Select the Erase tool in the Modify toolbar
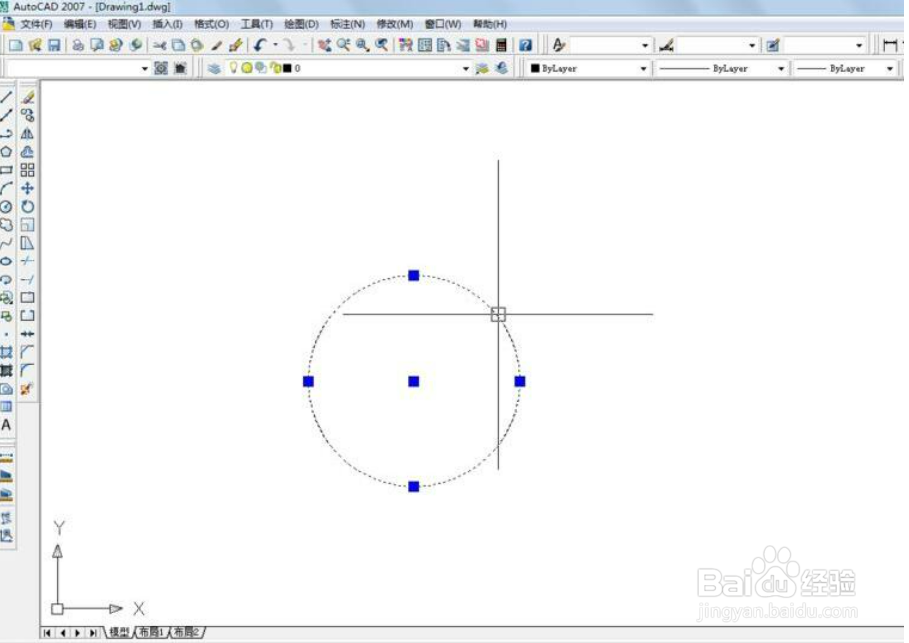909x643 pixels. pyautogui.click(x=27, y=95)
